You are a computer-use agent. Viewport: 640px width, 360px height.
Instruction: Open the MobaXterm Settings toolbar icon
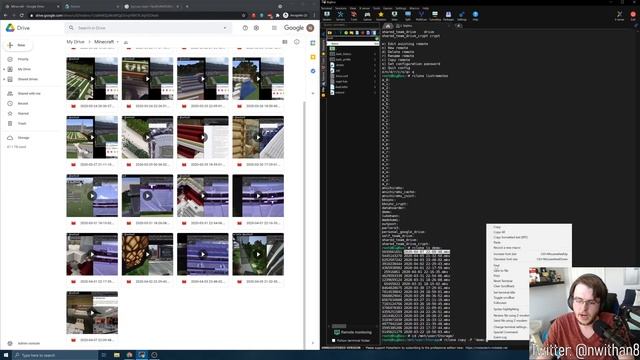coord(462,15)
